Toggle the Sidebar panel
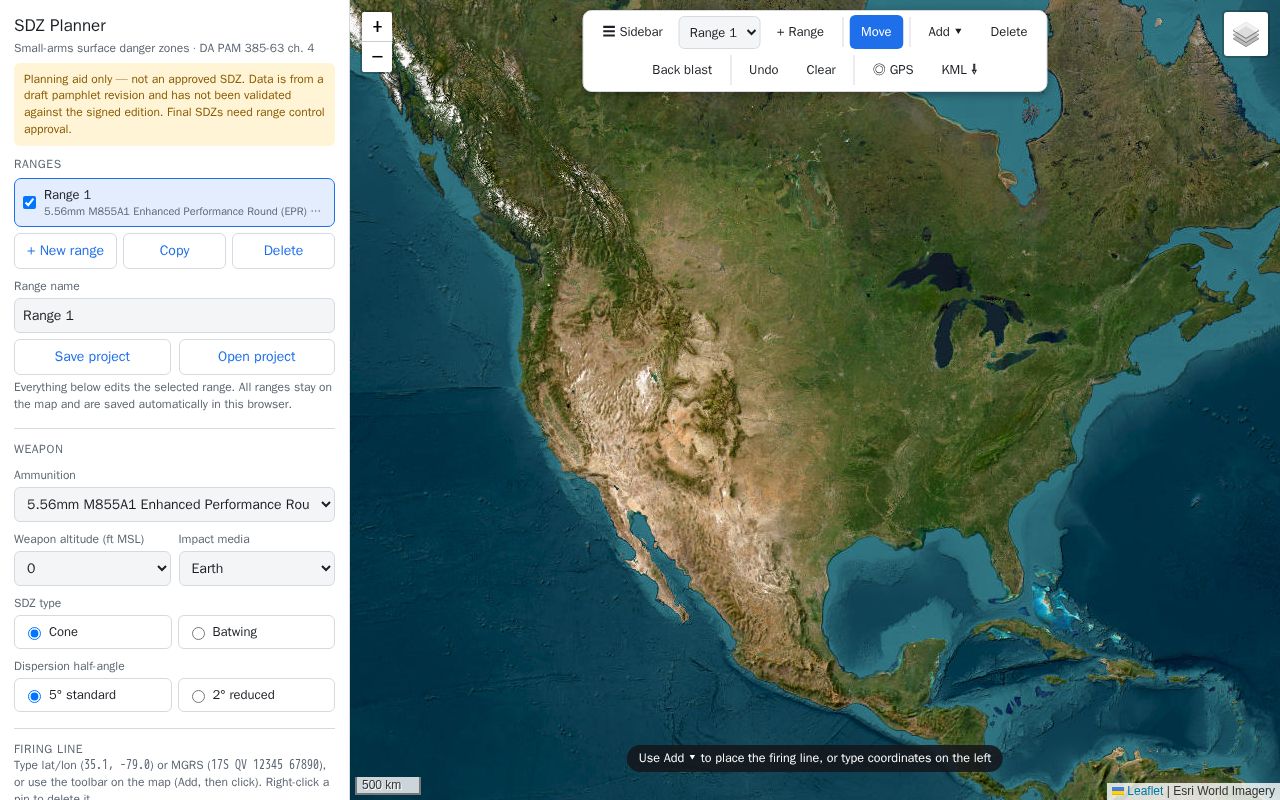 click(632, 32)
